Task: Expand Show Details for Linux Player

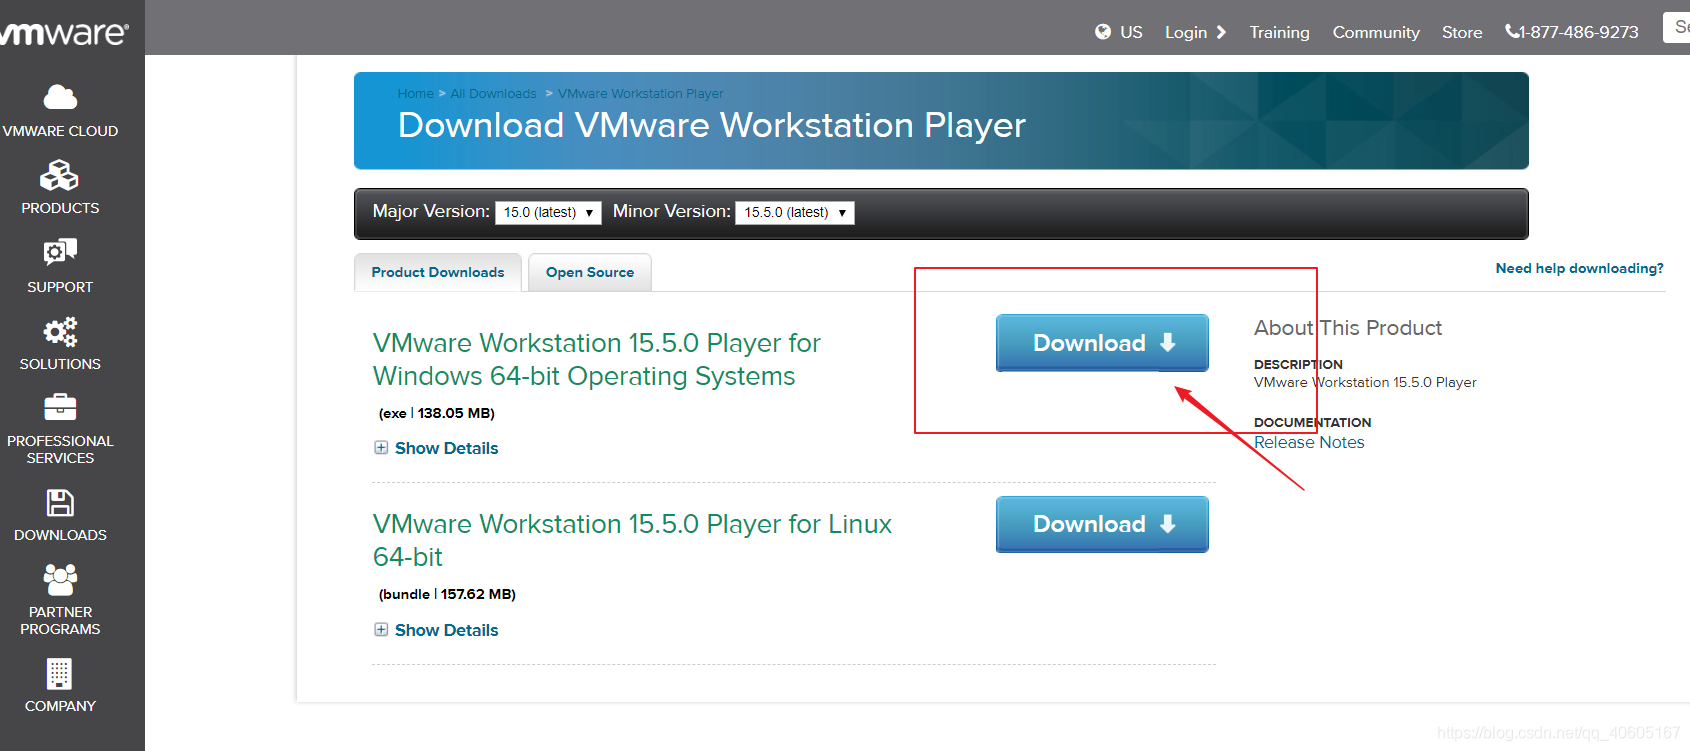Action: point(446,630)
